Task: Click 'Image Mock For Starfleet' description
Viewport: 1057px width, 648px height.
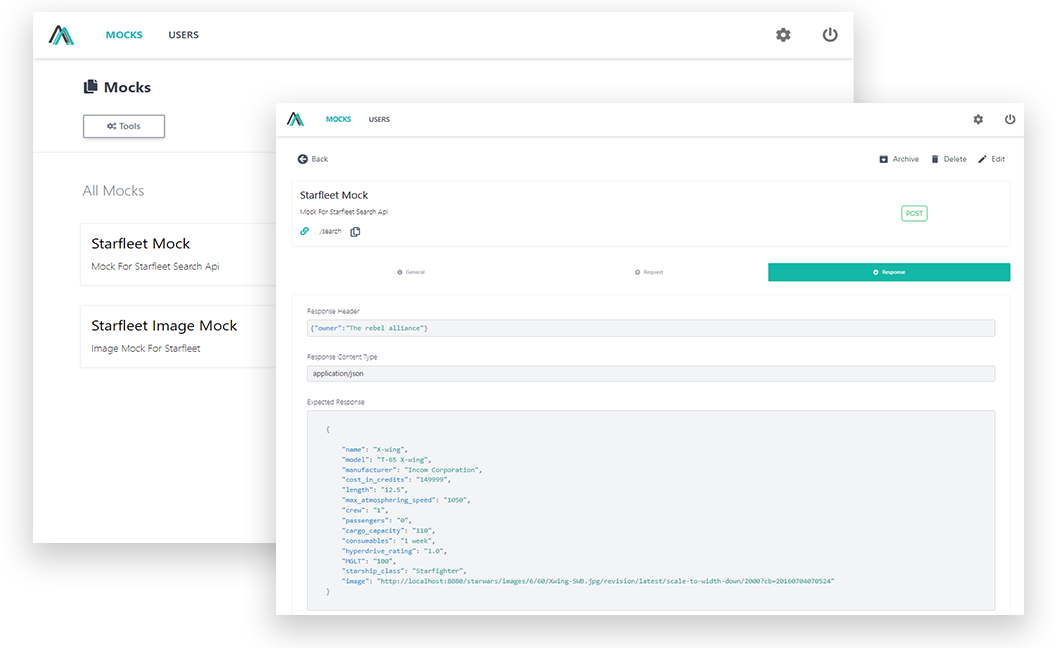Action: click(146, 349)
